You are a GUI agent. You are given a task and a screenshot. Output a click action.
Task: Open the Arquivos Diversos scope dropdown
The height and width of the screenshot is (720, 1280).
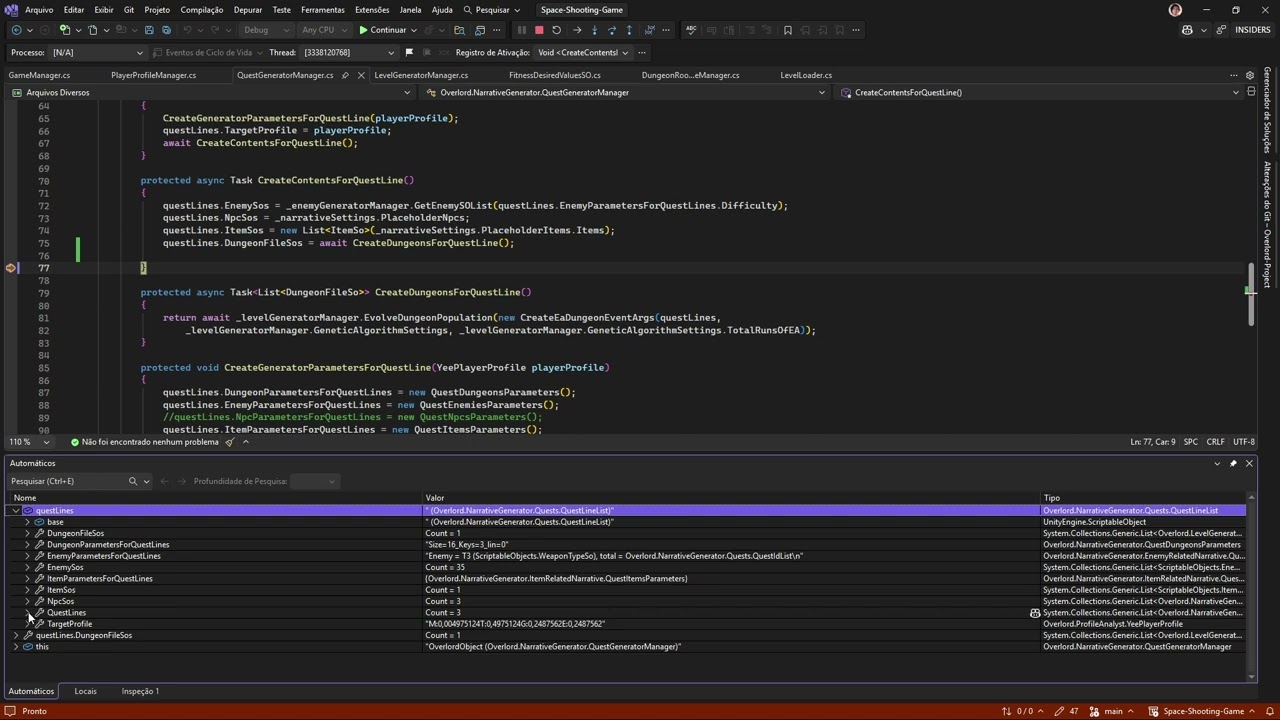coord(212,92)
